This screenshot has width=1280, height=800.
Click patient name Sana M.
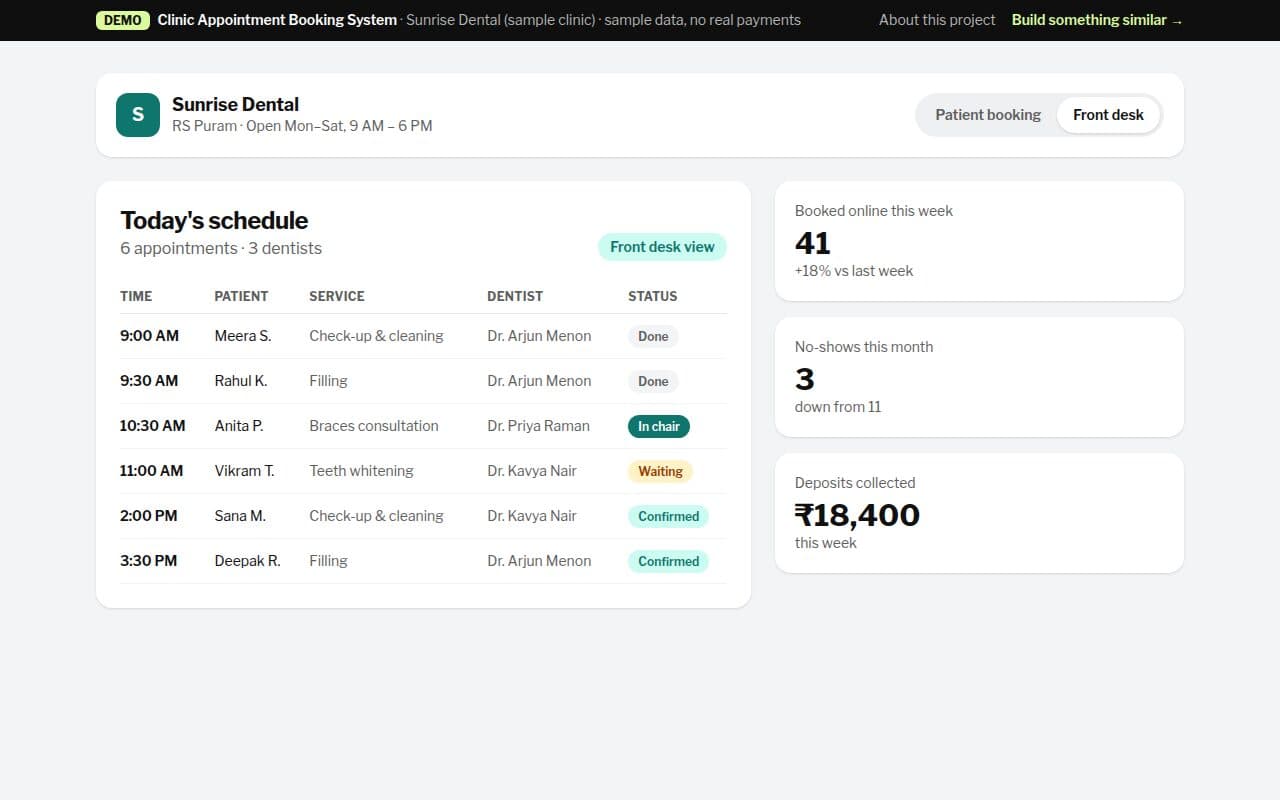coord(240,516)
